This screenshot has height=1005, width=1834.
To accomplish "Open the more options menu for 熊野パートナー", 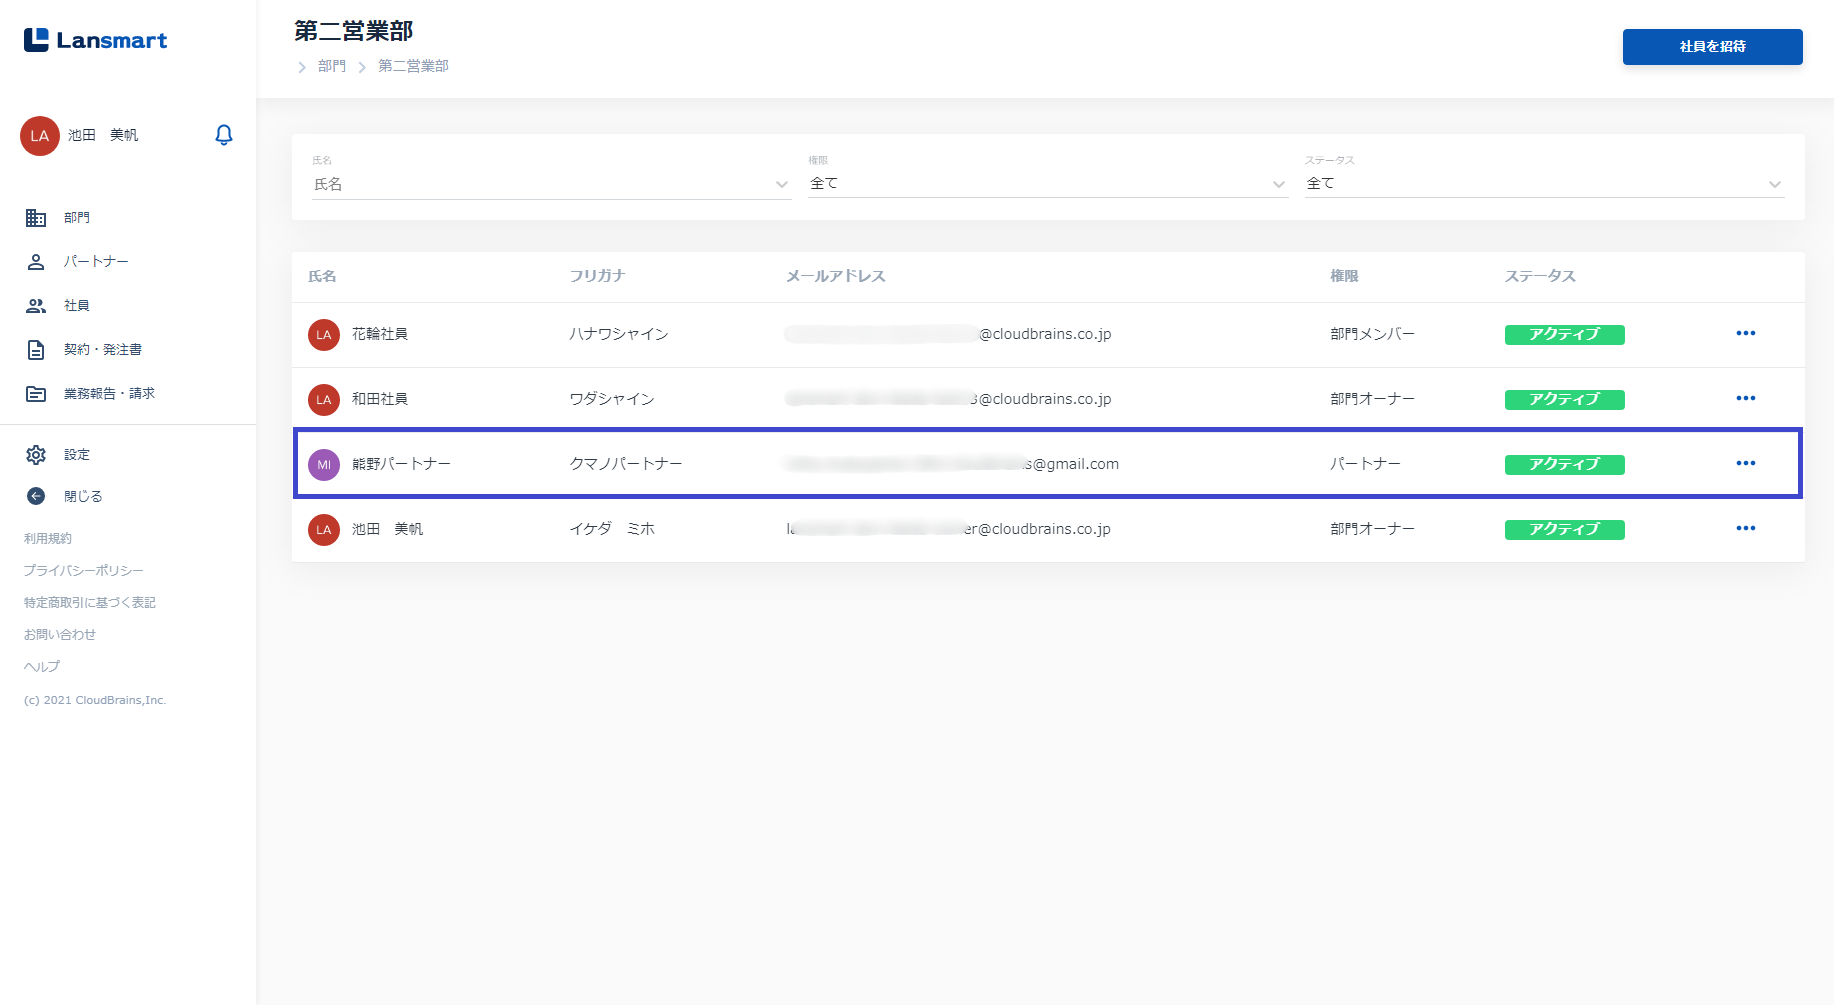I will coord(1745,464).
